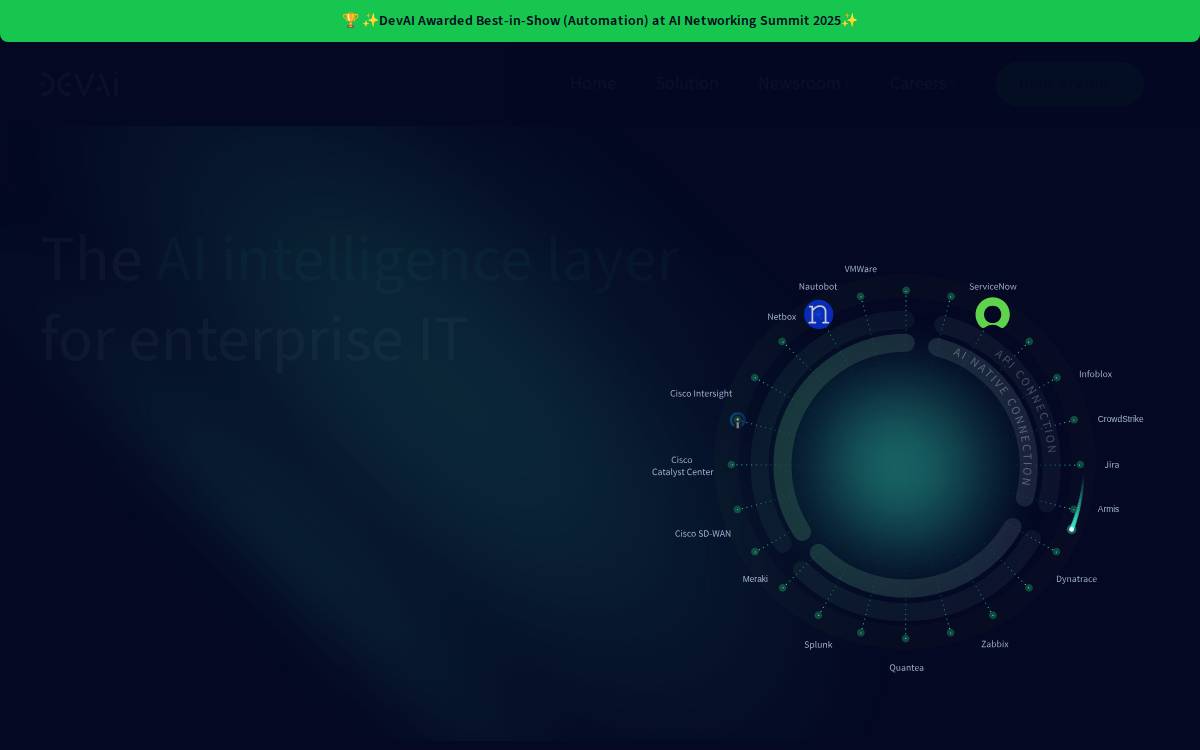Click the Quantea label
The image size is (1200, 750).
point(907,668)
